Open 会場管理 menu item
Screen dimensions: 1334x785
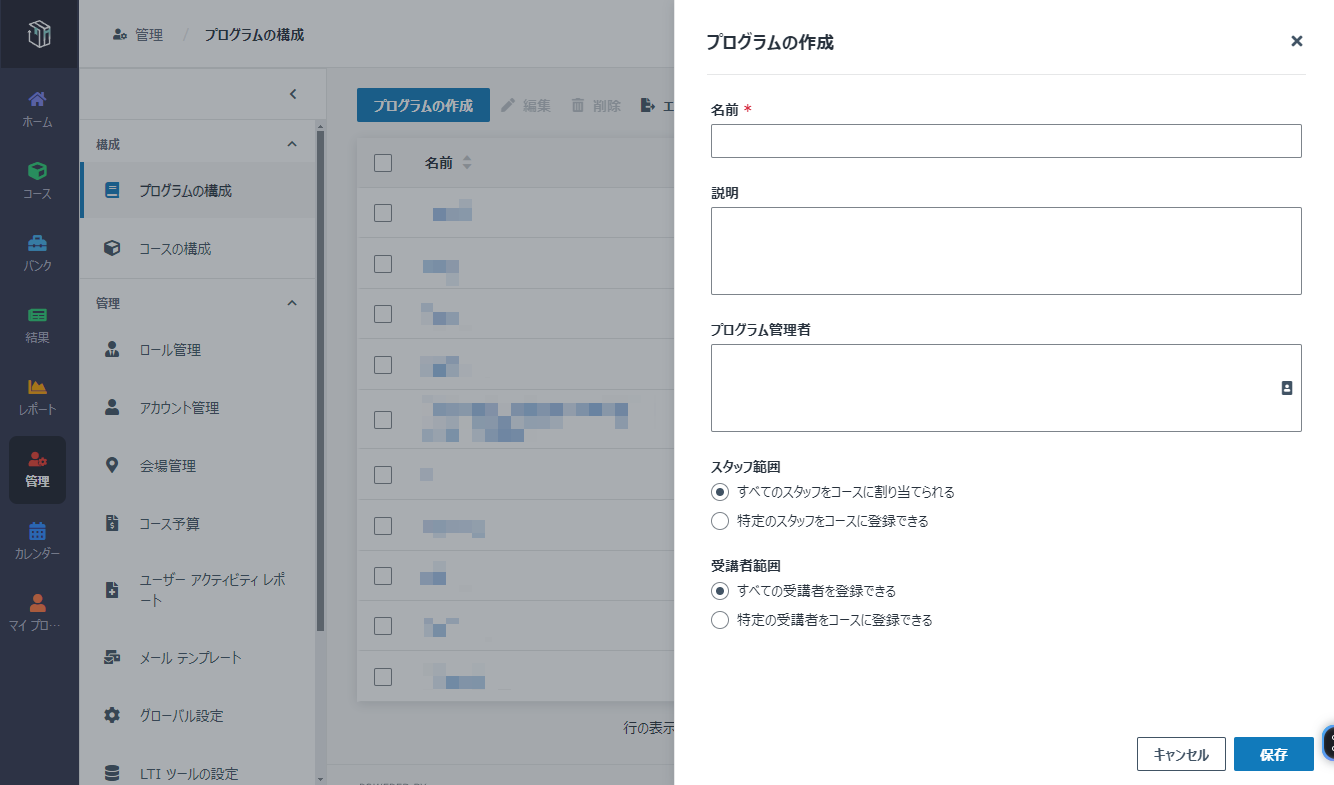click(x=198, y=466)
